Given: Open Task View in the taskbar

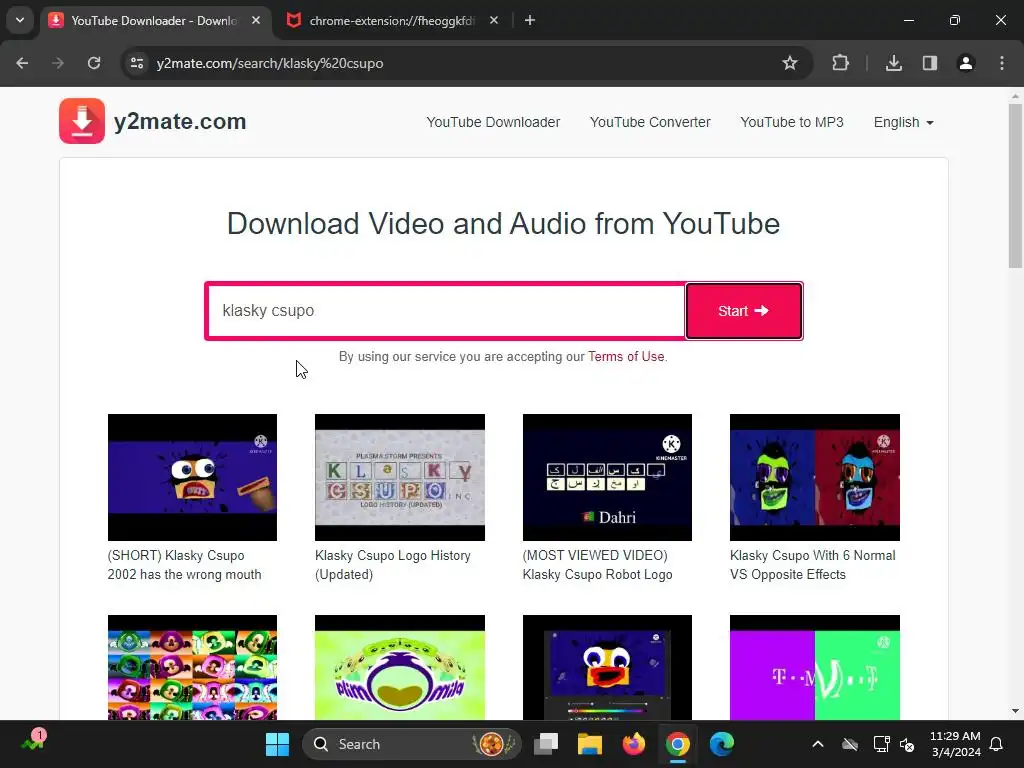Looking at the screenshot, I should pos(546,744).
